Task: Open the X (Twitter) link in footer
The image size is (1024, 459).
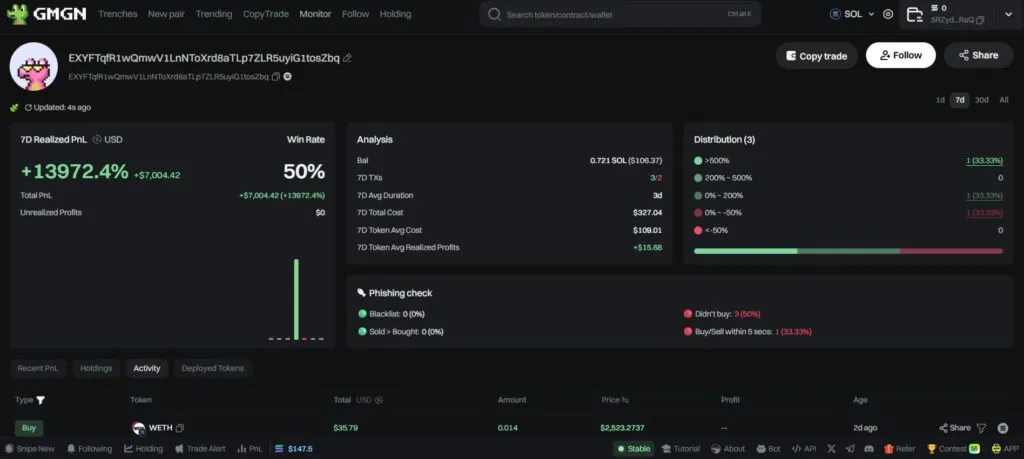Action: tap(829, 449)
